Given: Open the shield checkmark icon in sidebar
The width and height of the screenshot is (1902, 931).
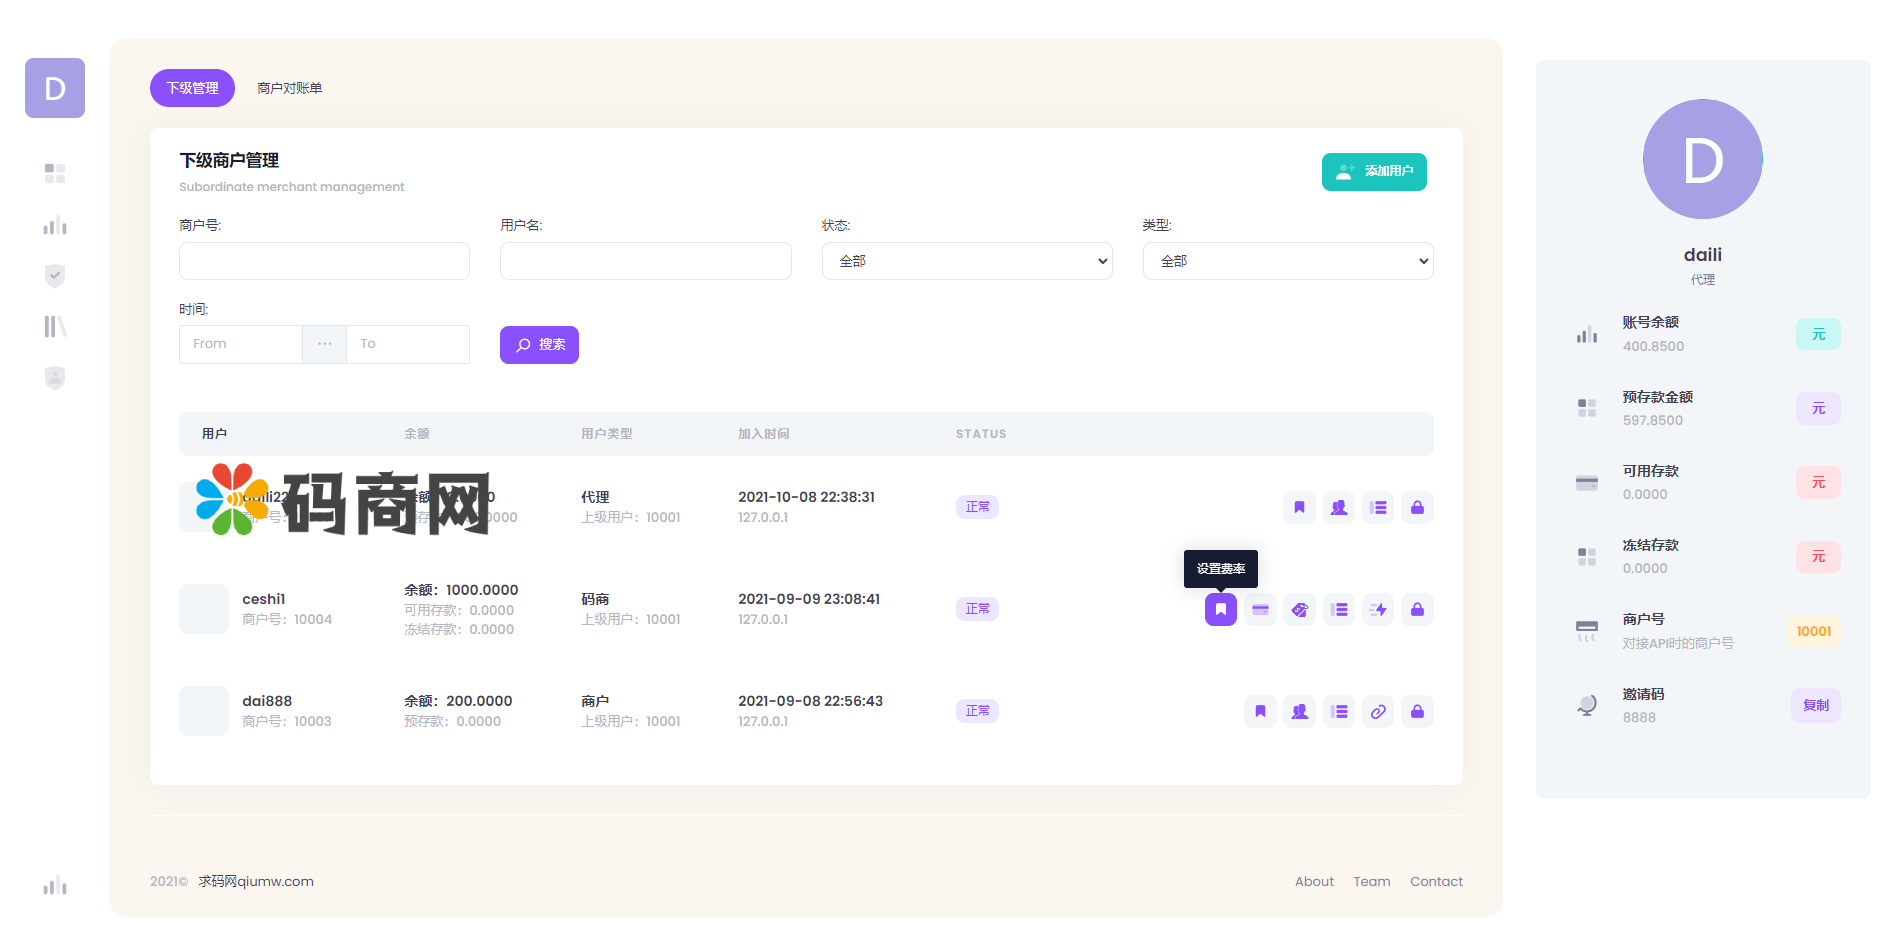Looking at the screenshot, I should coord(55,276).
